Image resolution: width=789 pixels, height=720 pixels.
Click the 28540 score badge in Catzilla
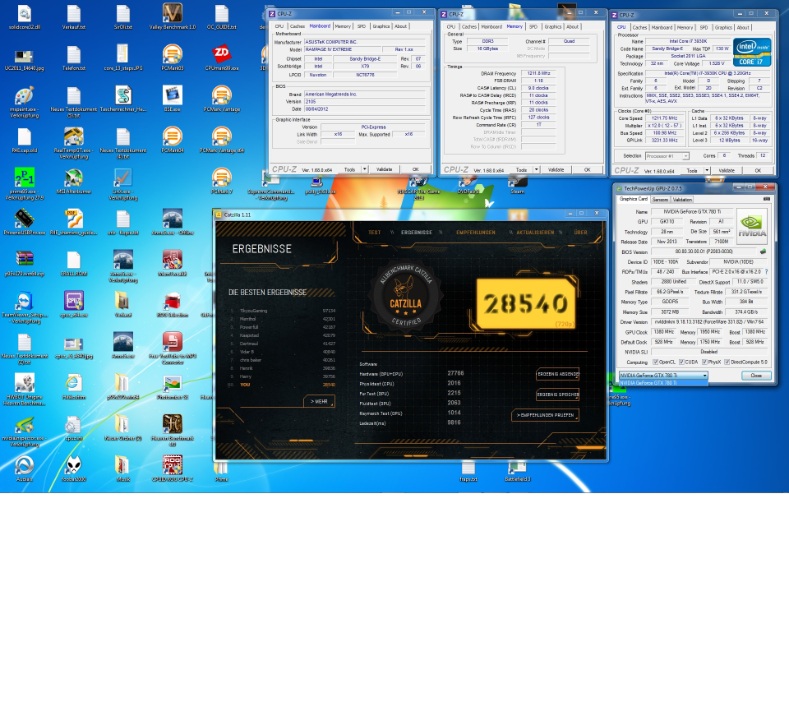(525, 303)
